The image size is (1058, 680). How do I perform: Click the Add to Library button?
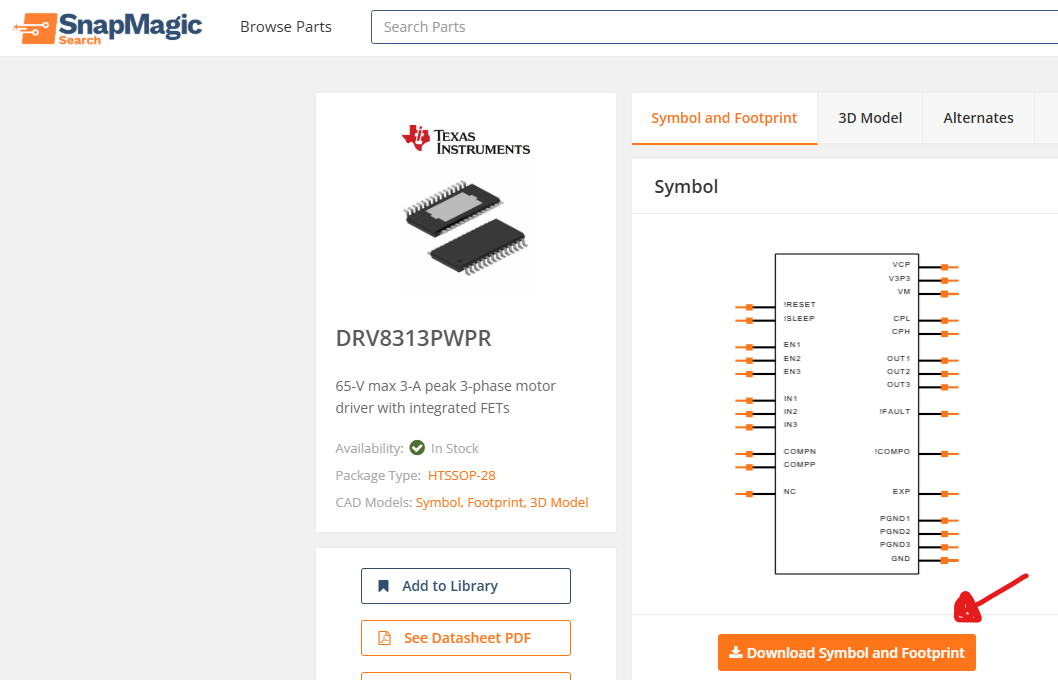coord(466,586)
